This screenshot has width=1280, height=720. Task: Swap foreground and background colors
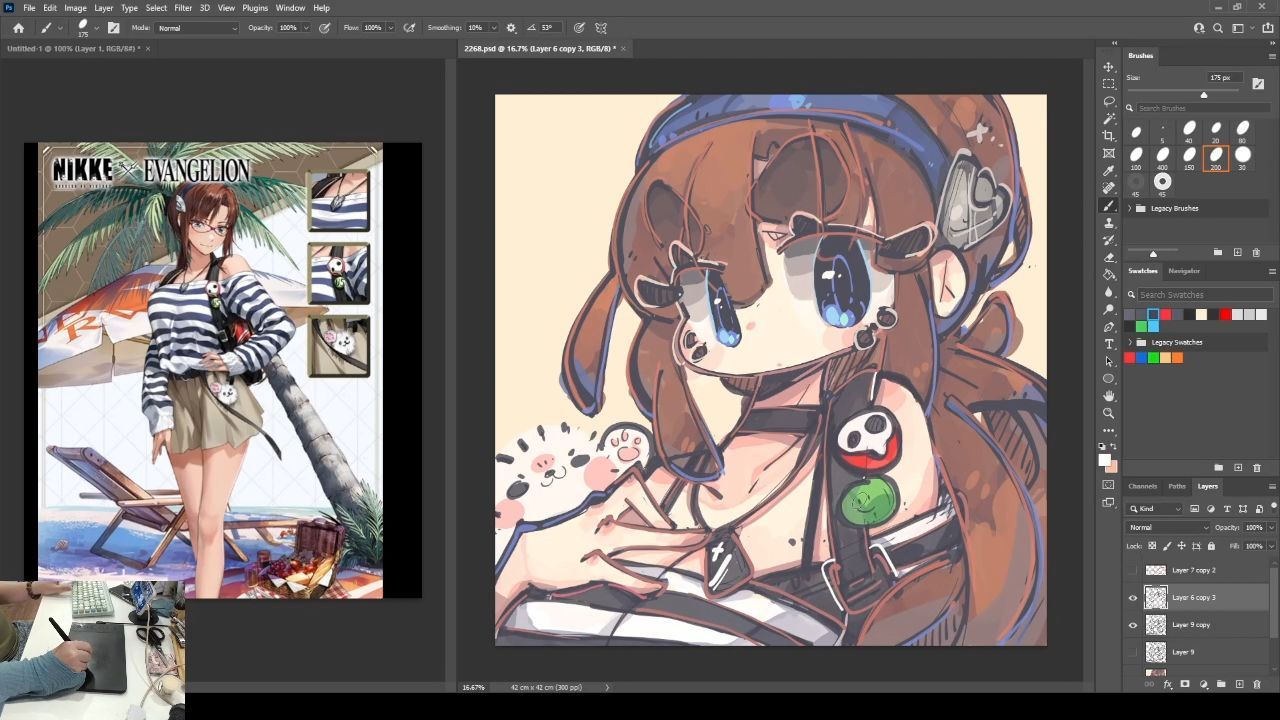pyautogui.click(x=1115, y=447)
